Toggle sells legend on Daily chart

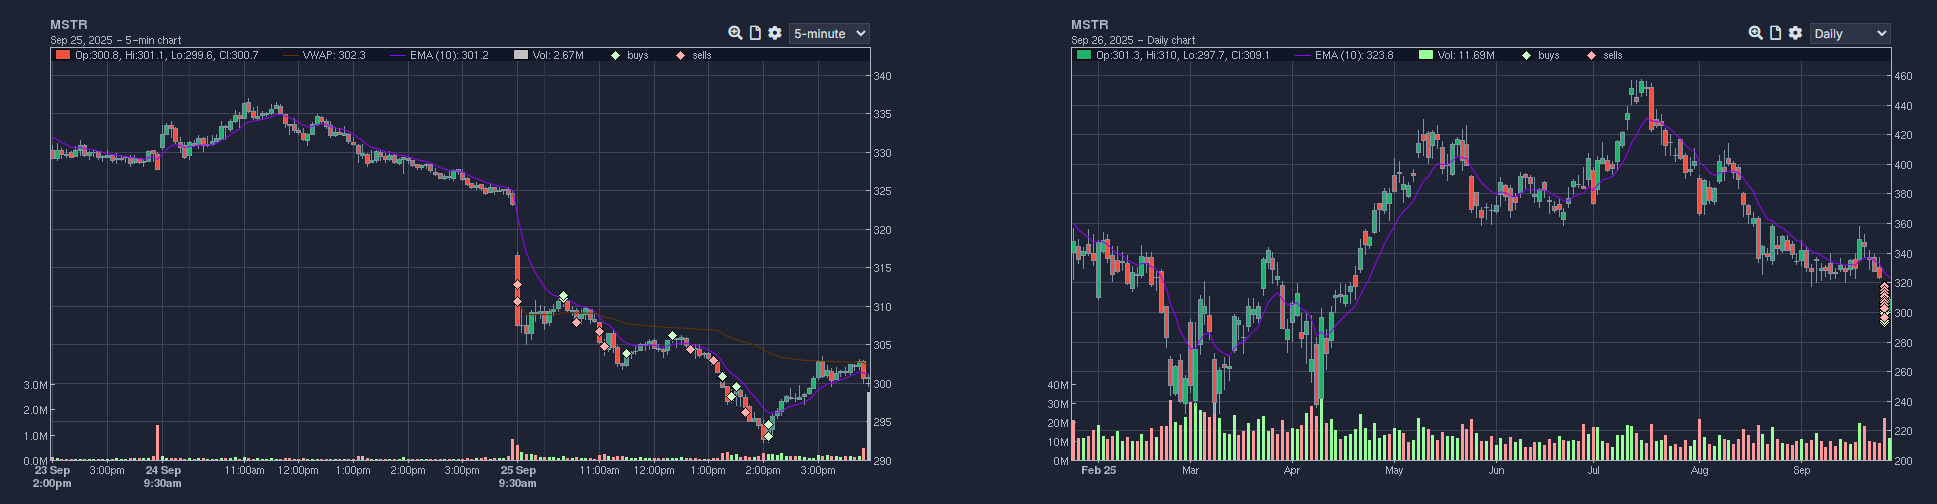(x=1604, y=55)
